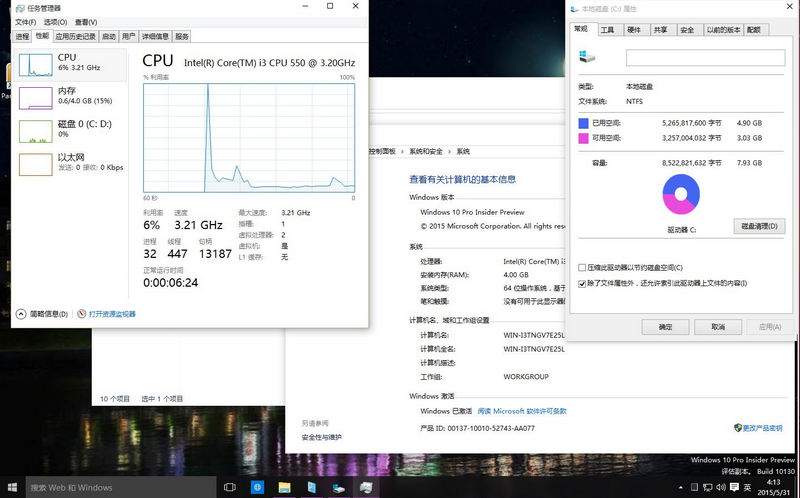Viewport: 800px width, 498px height.
Task: Click the WORKGROUP text in System window
Action: coord(526,377)
